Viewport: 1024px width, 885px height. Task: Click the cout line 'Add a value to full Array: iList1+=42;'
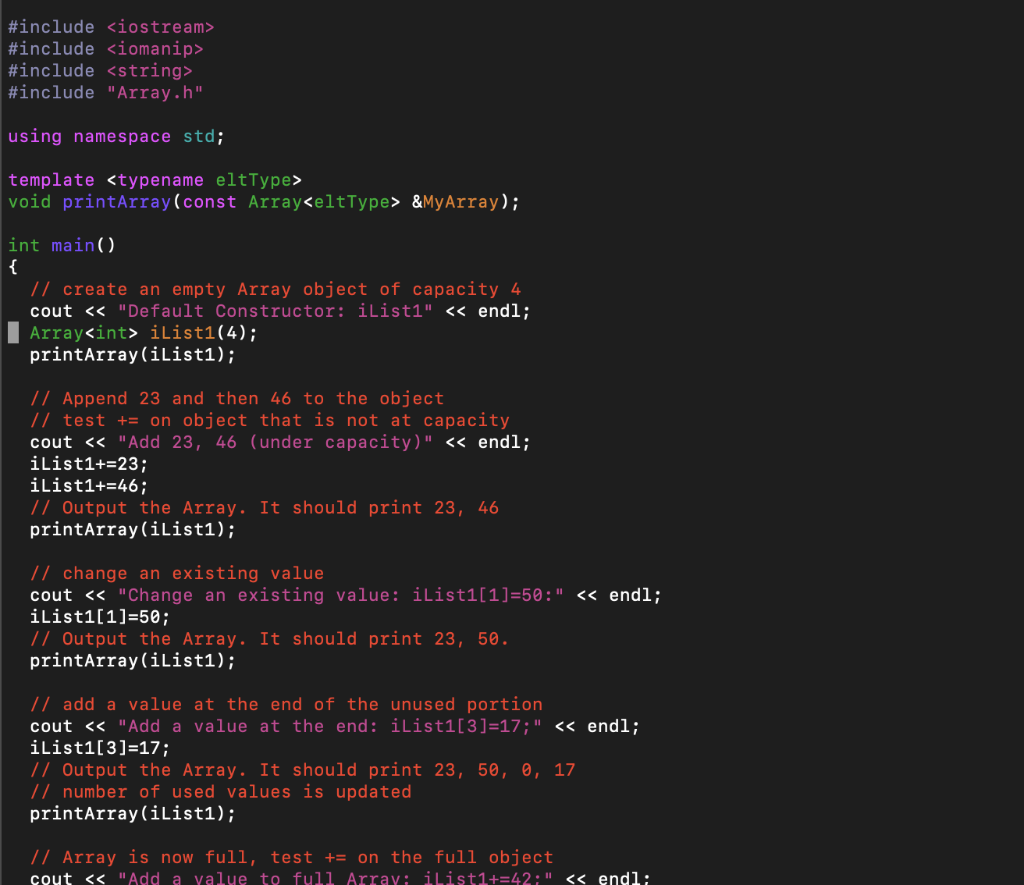(341, 878)
